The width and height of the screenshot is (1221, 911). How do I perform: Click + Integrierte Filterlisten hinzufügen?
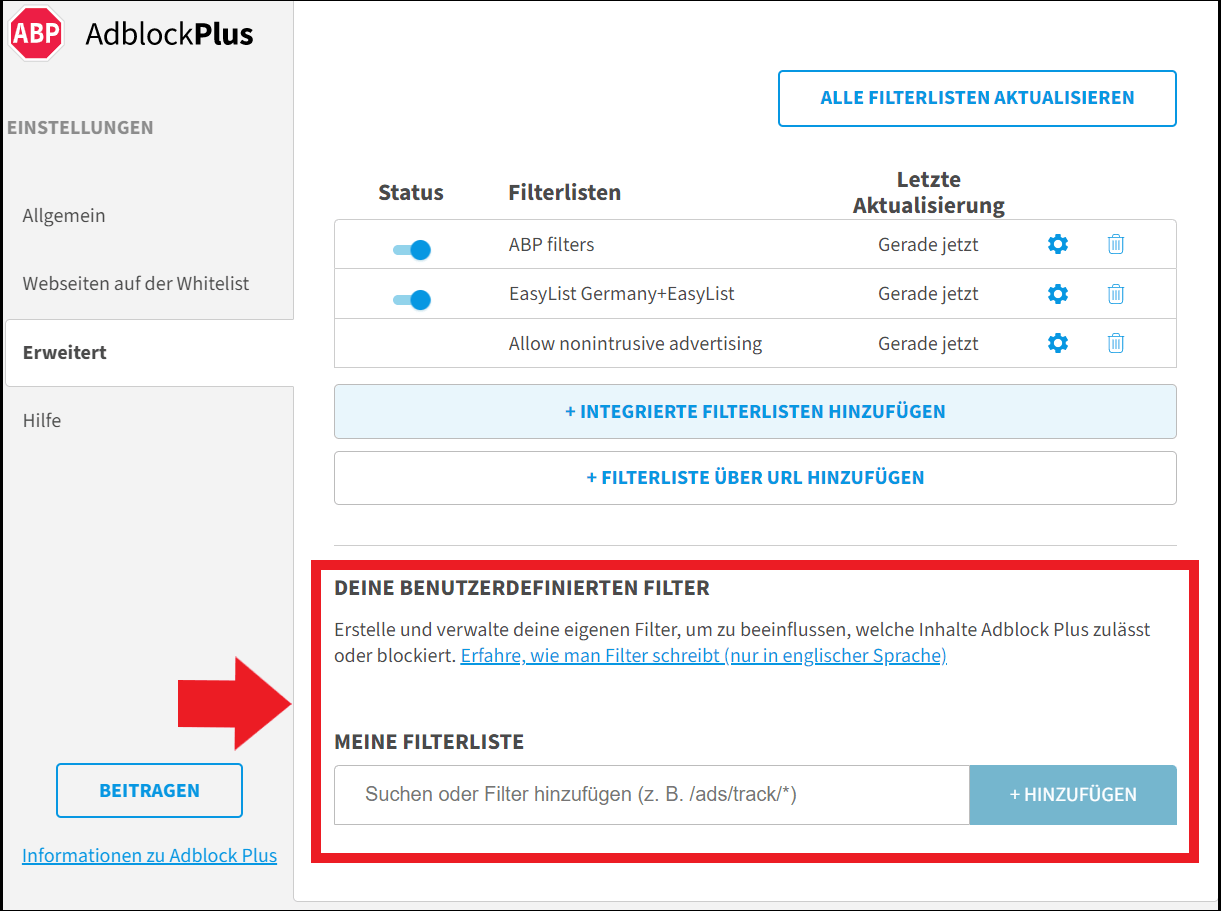click(755, 411)
